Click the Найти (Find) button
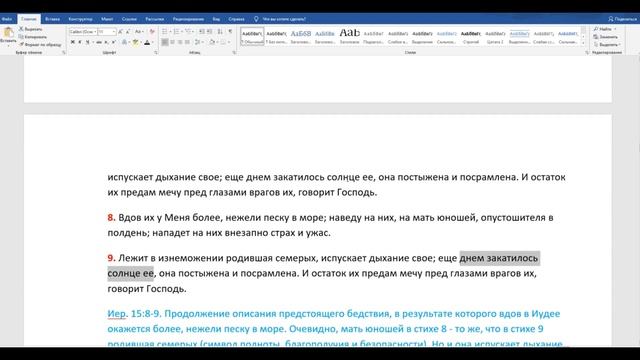Viewport: 640px width, 360px height. click(604, 29)
